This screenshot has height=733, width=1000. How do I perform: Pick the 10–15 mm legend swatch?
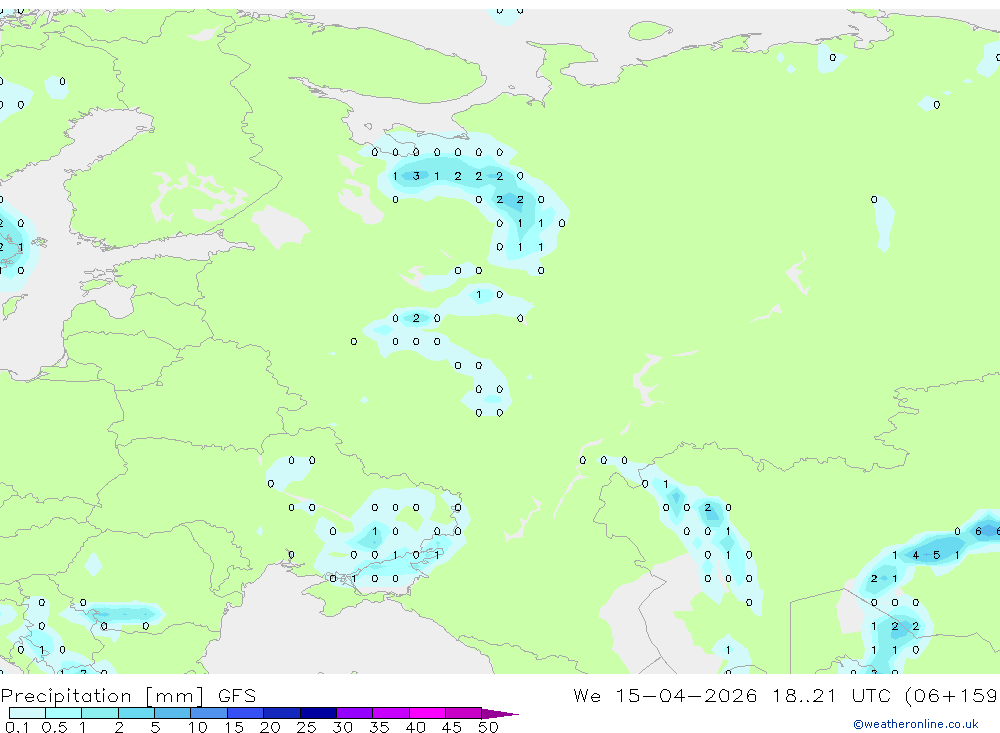pyautogui.click(x=209, y=713)
